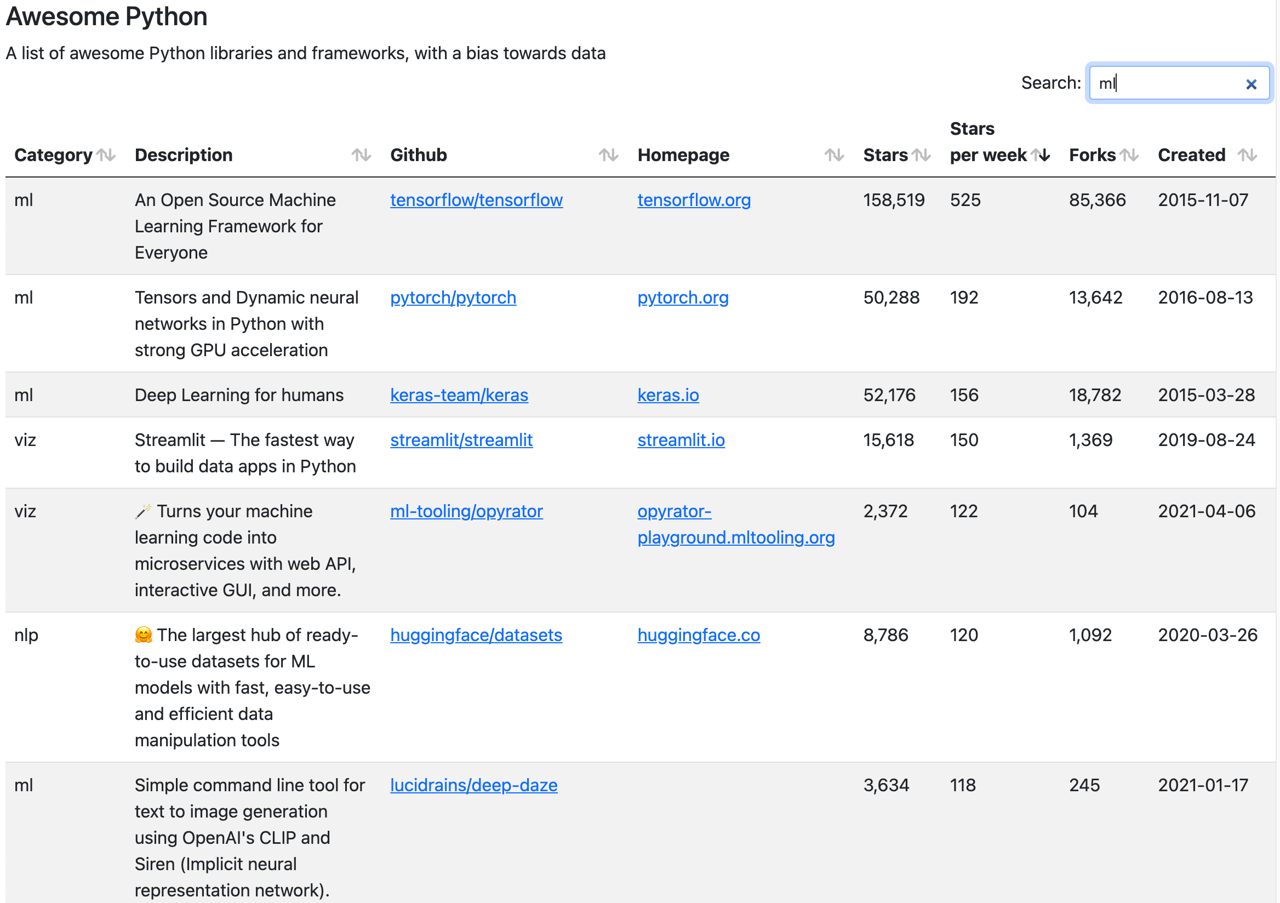Select the 50,288 stars cell
The height and width of the screenshot is (903, 1280).
[891, 298]
